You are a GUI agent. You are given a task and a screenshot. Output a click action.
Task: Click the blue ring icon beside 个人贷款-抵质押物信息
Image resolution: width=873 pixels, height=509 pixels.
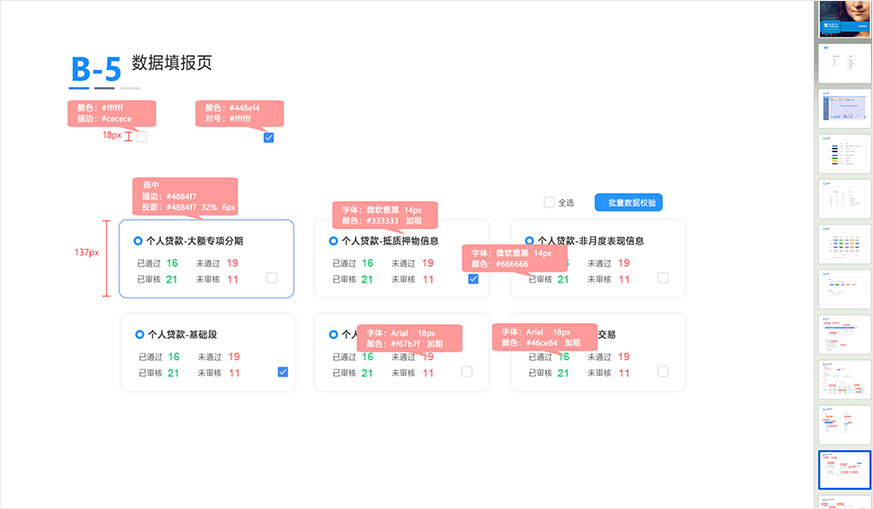coord(333,241)
